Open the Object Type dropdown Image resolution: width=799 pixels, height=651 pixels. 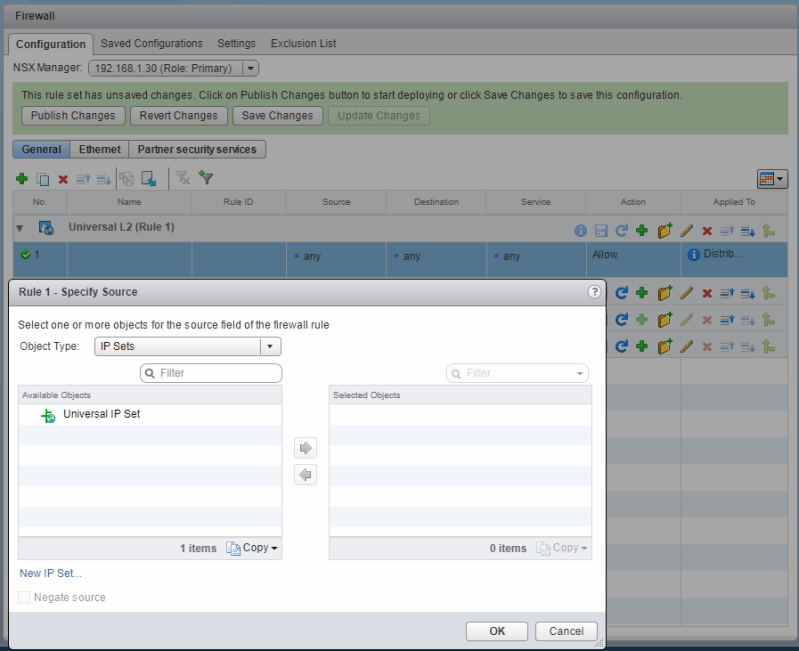coord(270,347)
